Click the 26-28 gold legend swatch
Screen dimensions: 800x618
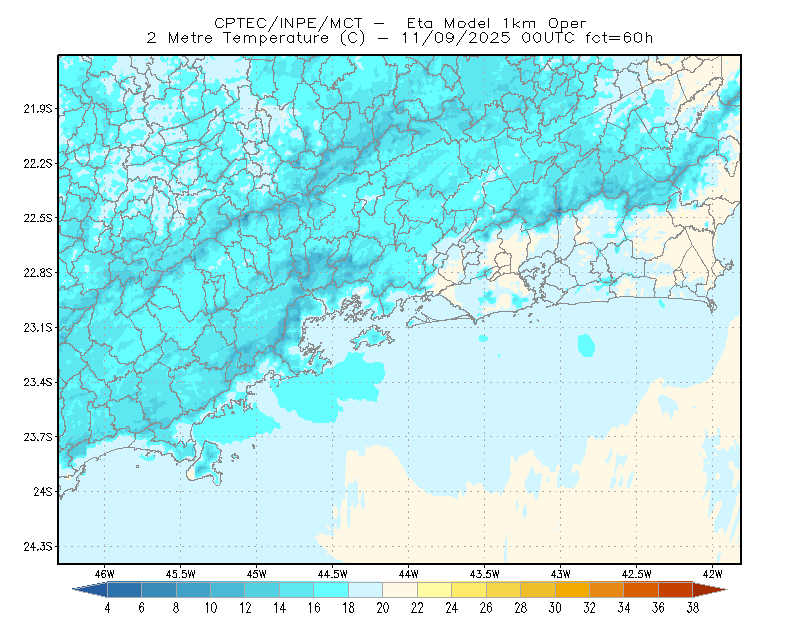click(x=503, y=590)
